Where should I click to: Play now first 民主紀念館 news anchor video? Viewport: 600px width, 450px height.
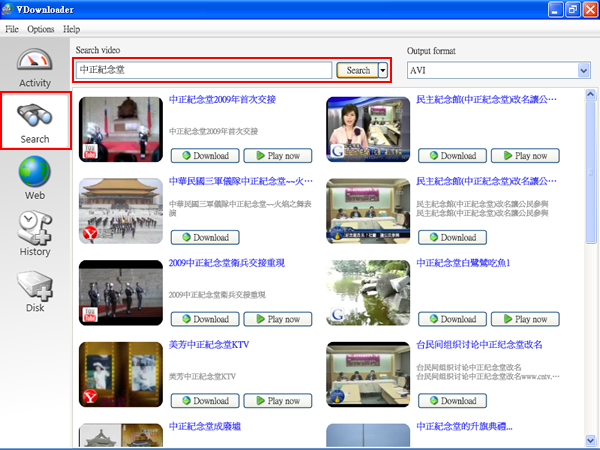click(525, 156)
